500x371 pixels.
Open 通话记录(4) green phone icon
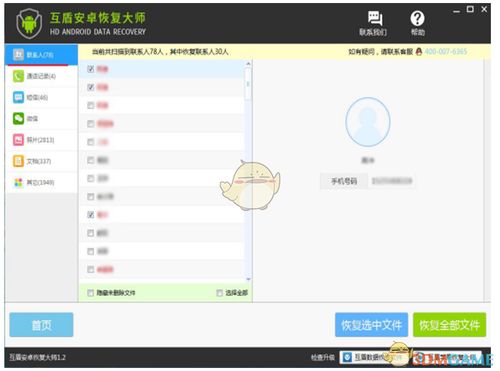click(18, 76)
